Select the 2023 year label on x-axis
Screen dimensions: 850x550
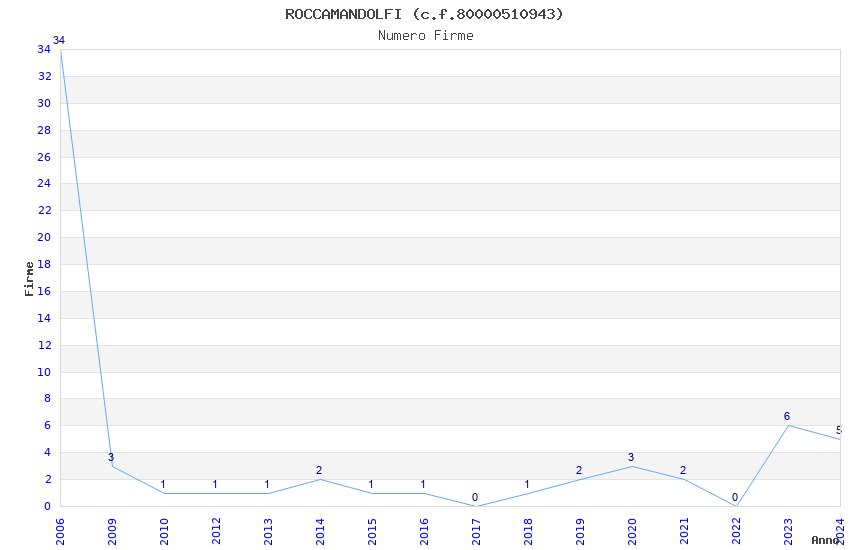[x=789, y=532]
